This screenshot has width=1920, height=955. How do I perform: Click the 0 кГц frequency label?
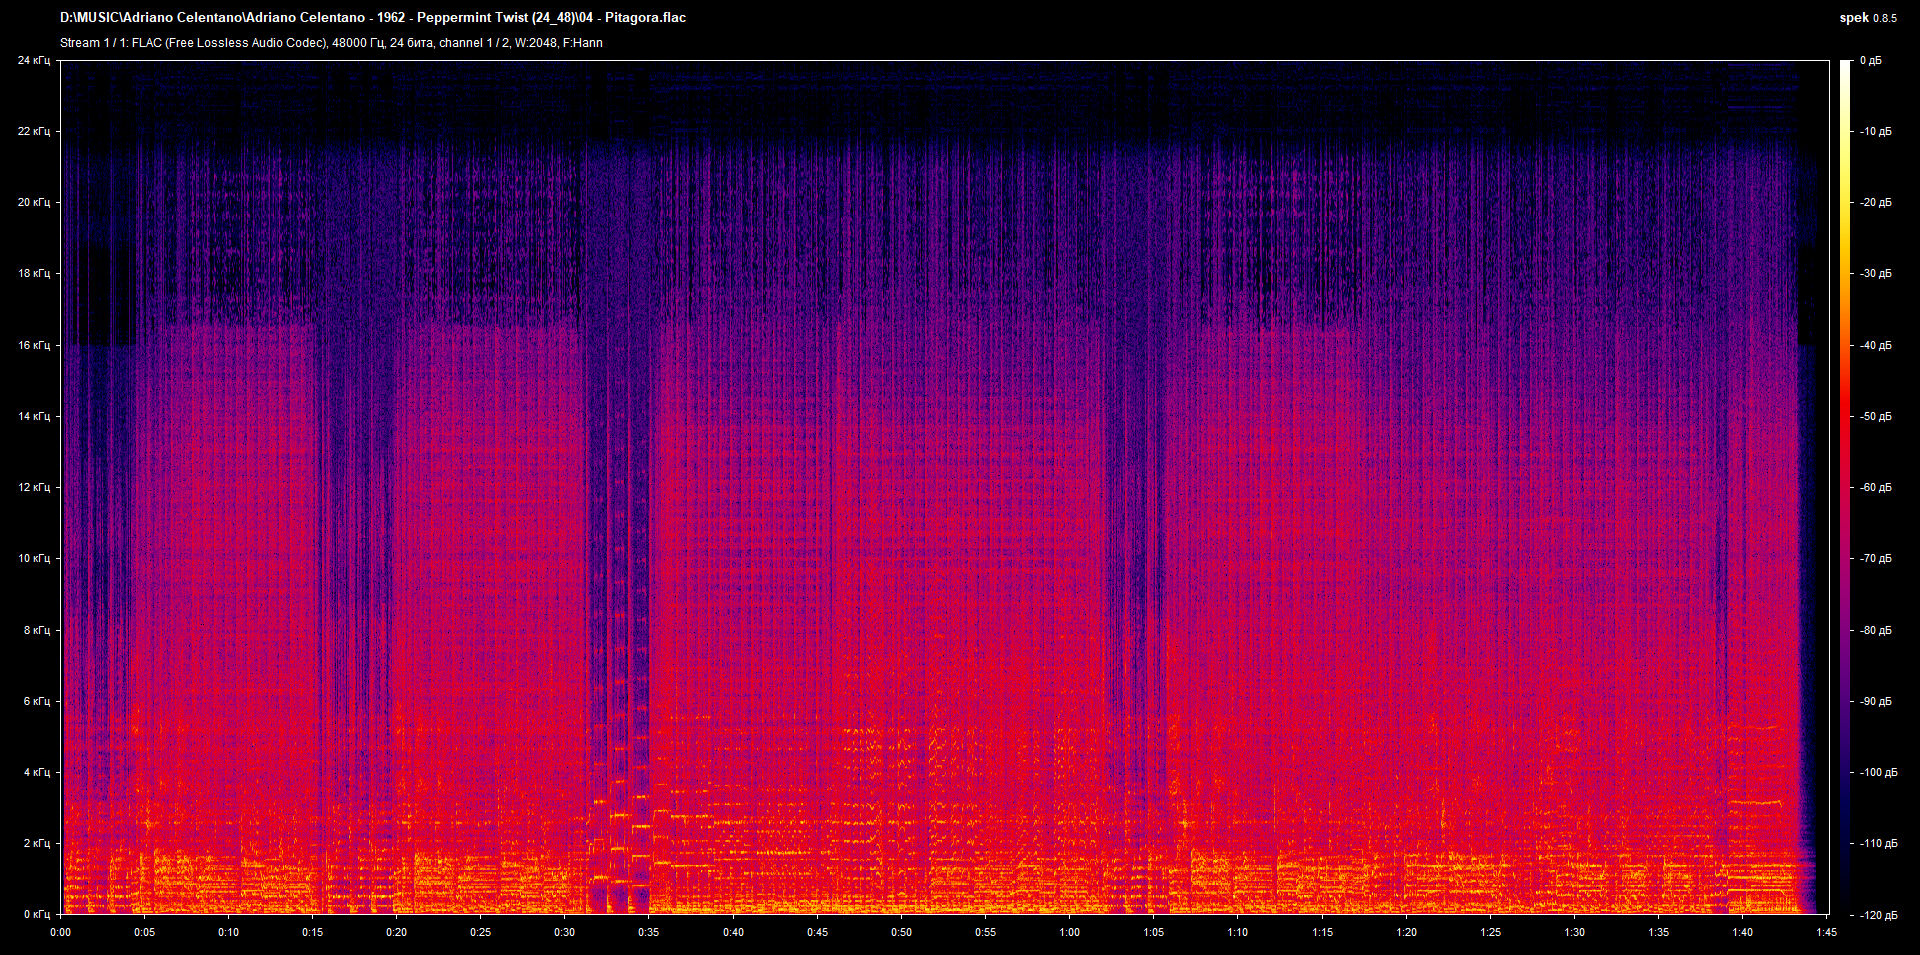(37, 914)
